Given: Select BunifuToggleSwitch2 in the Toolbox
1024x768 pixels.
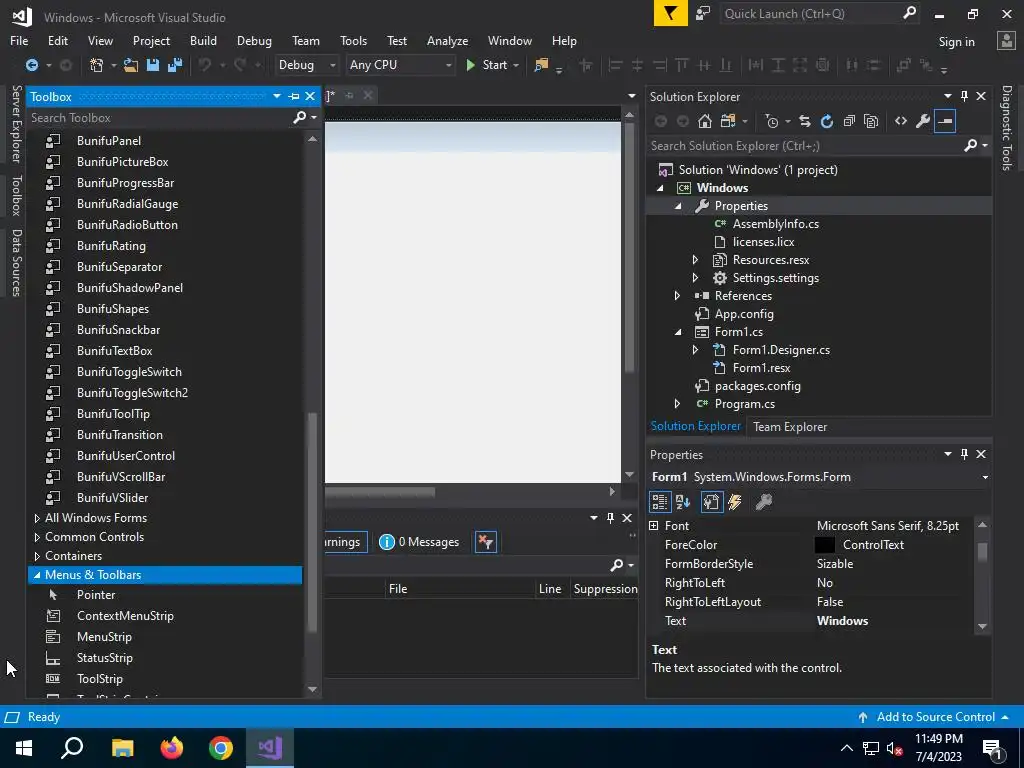Looking at the screenshot, I should point(132,392).
